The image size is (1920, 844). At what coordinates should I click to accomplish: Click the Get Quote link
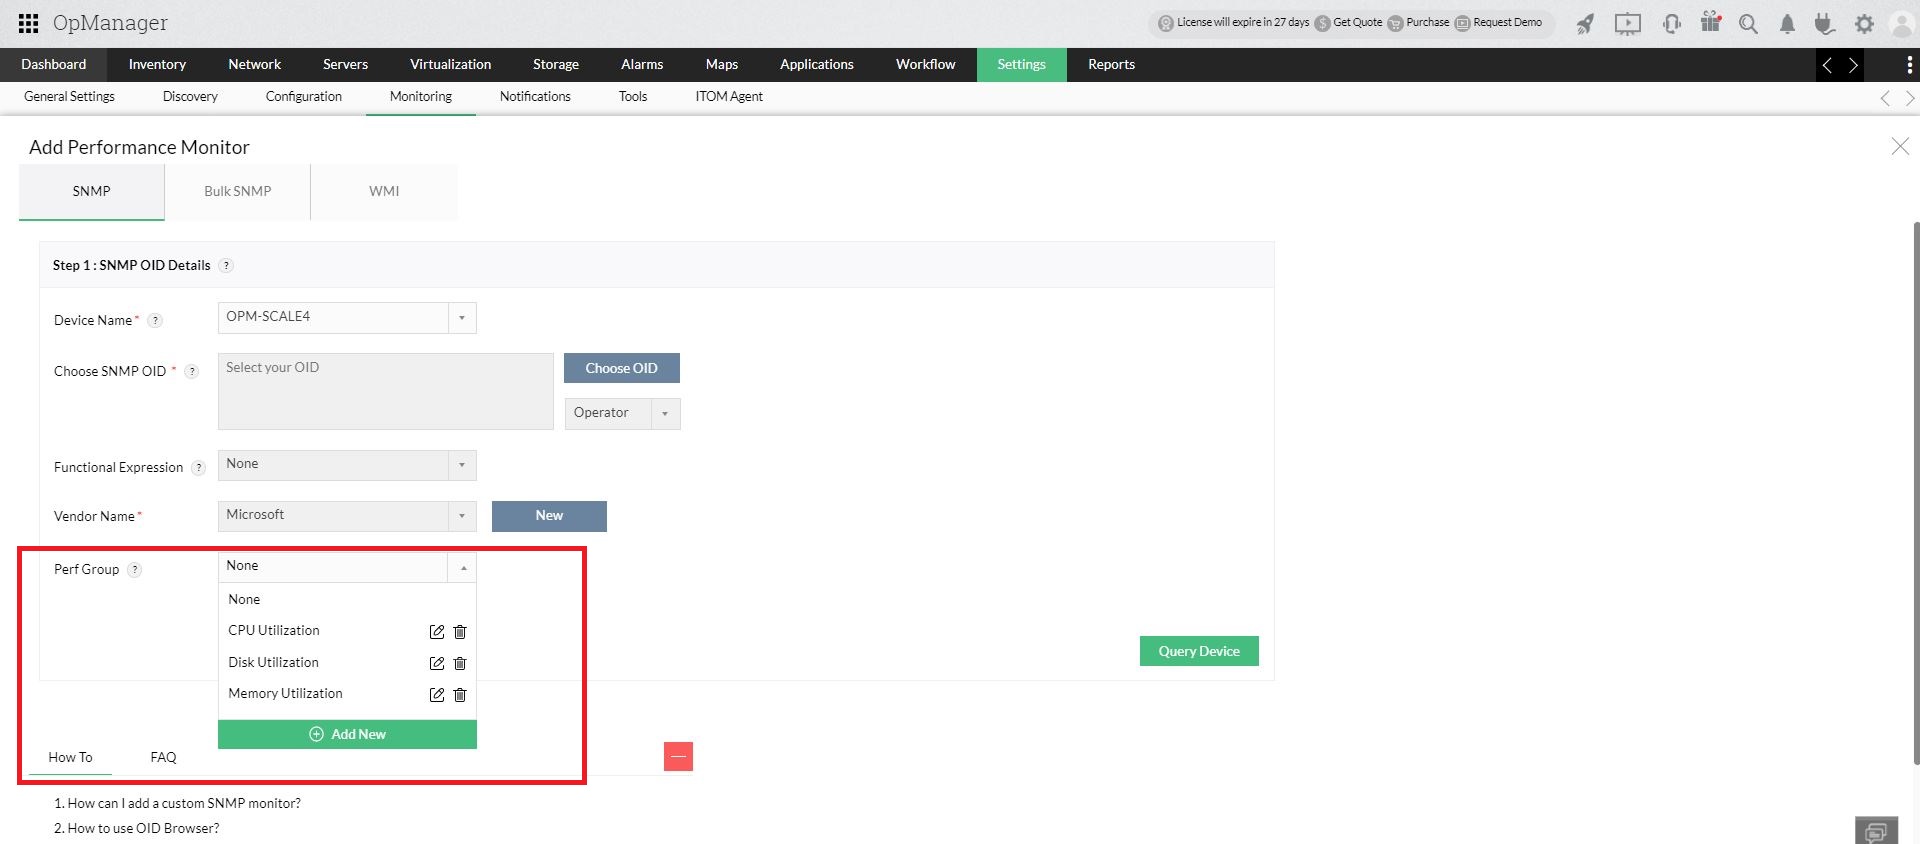click(x=1349, y=23)
